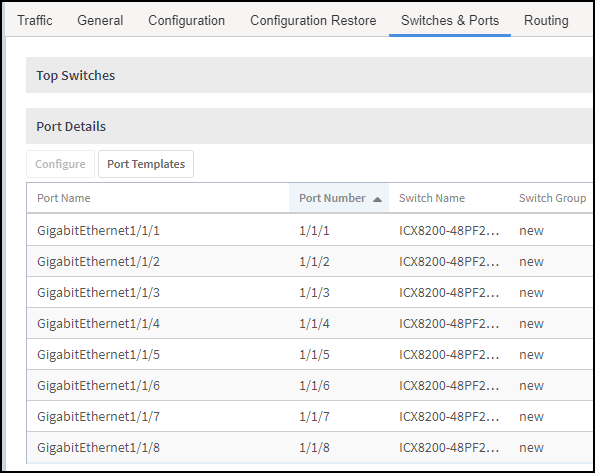Select port GigabitEthernet1/1/7
This screenshot has height=473, width=595.
click(98, 416)
